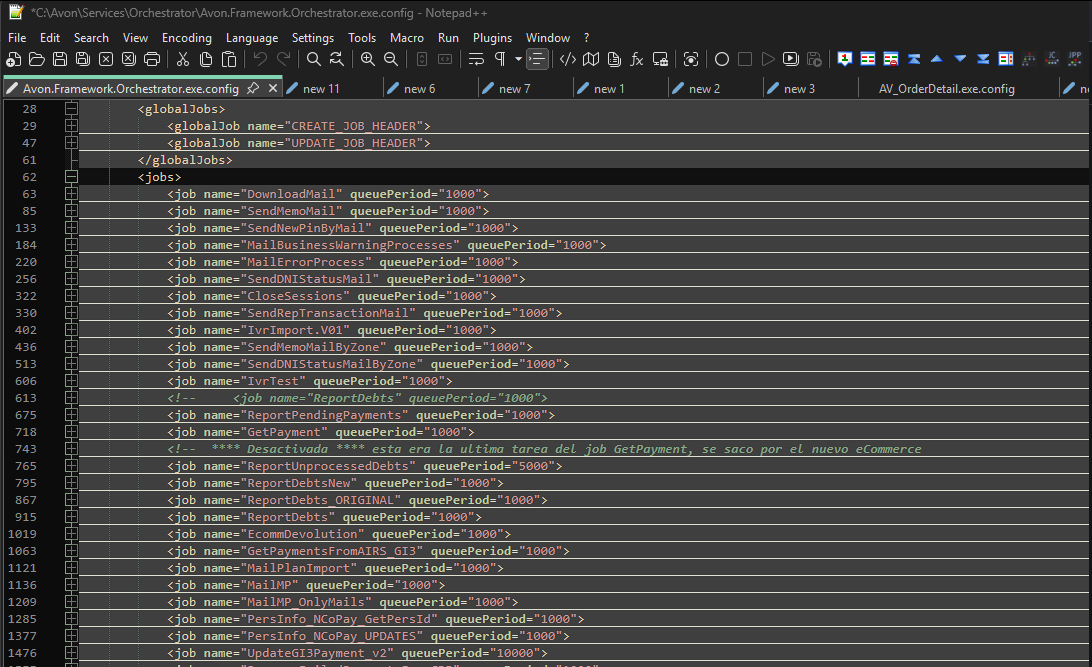The image size is (1092, 667).
Task: Click the text SendNewPinByMail in the editor
Action: coord(306,228)
